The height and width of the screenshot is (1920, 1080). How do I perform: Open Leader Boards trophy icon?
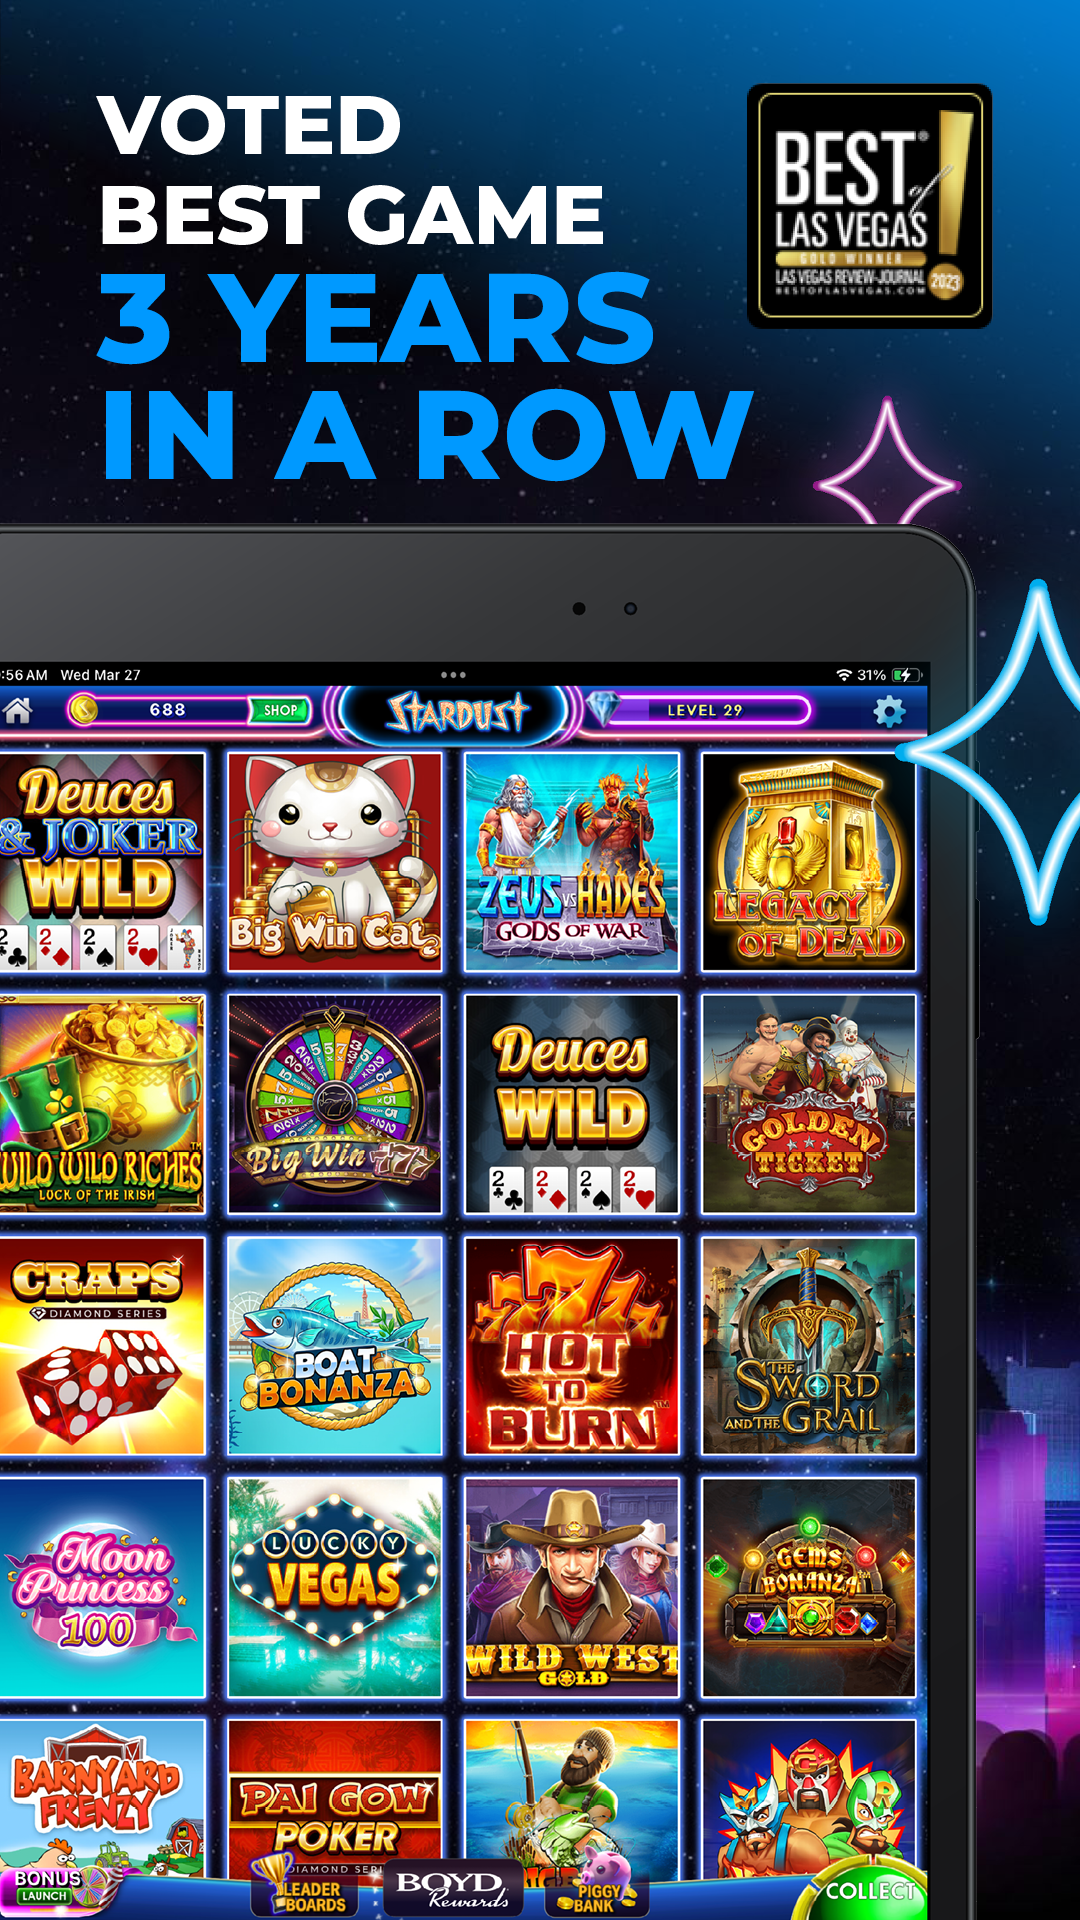(303, 1886)
